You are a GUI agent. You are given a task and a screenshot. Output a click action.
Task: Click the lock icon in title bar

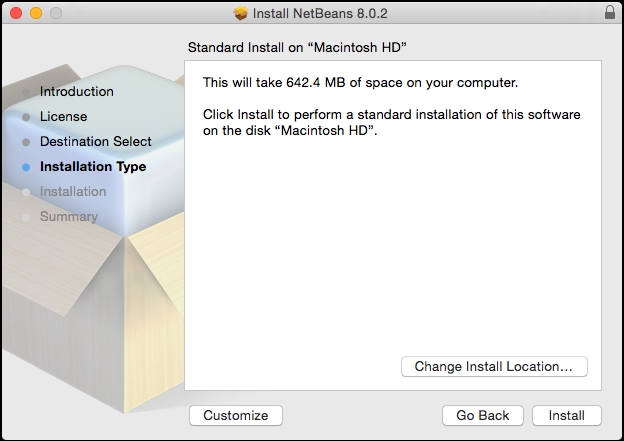tap(610, 12)
